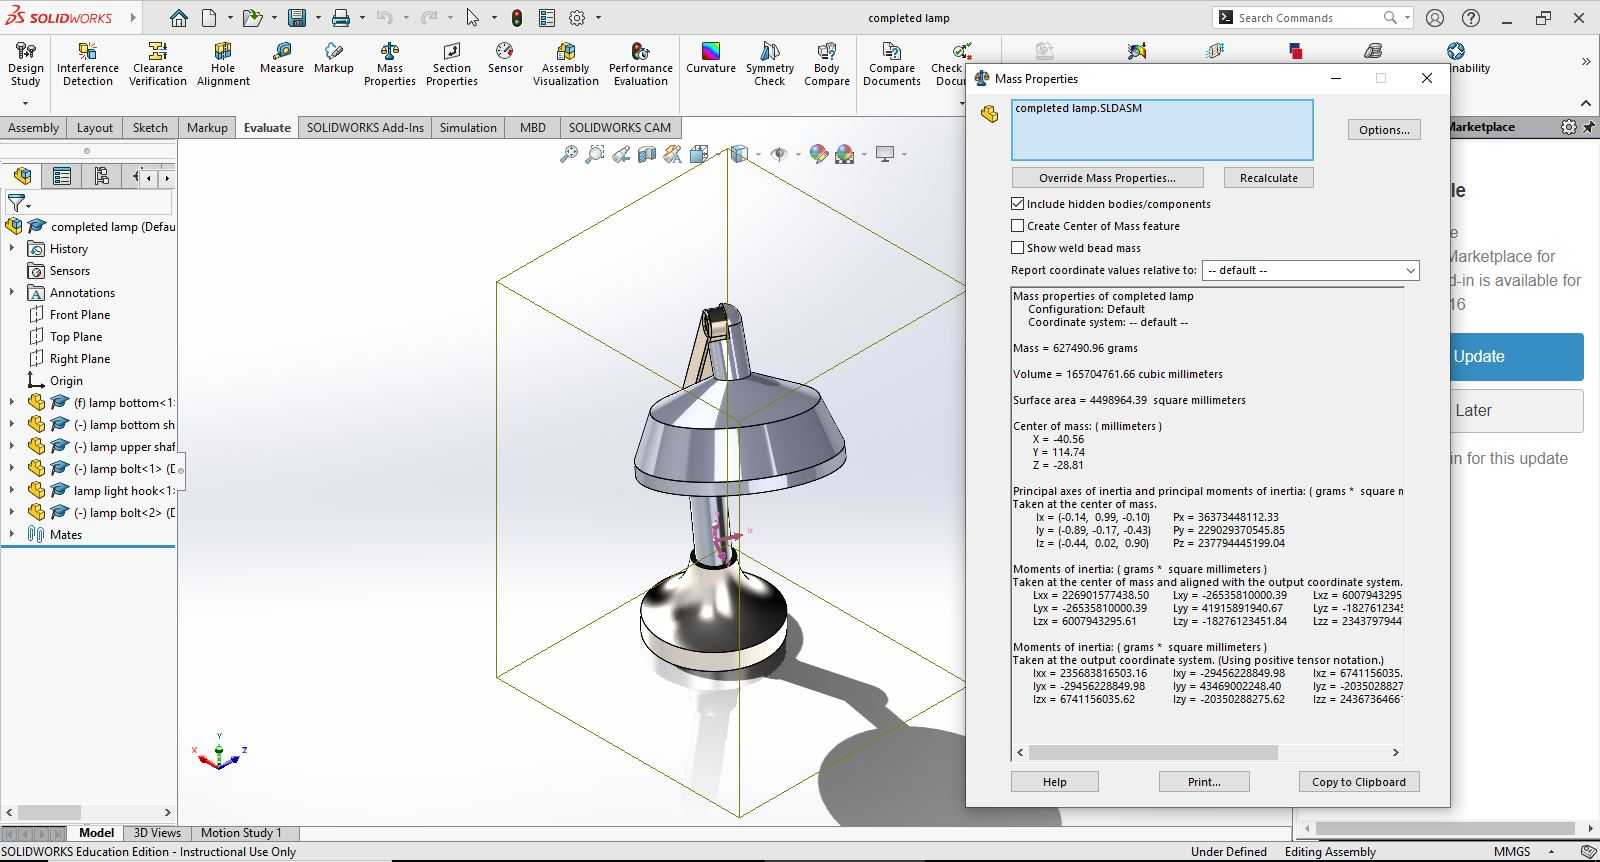Click the Curvature display icon

click(711, 58)
